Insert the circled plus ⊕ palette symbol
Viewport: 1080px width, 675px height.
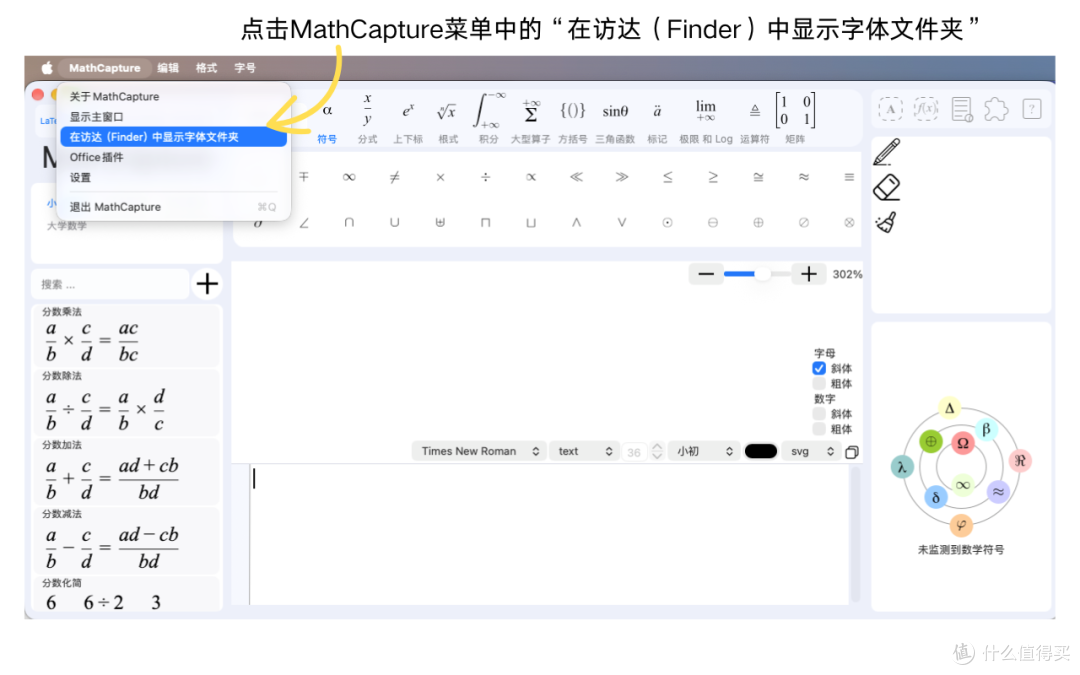[758, 222]
